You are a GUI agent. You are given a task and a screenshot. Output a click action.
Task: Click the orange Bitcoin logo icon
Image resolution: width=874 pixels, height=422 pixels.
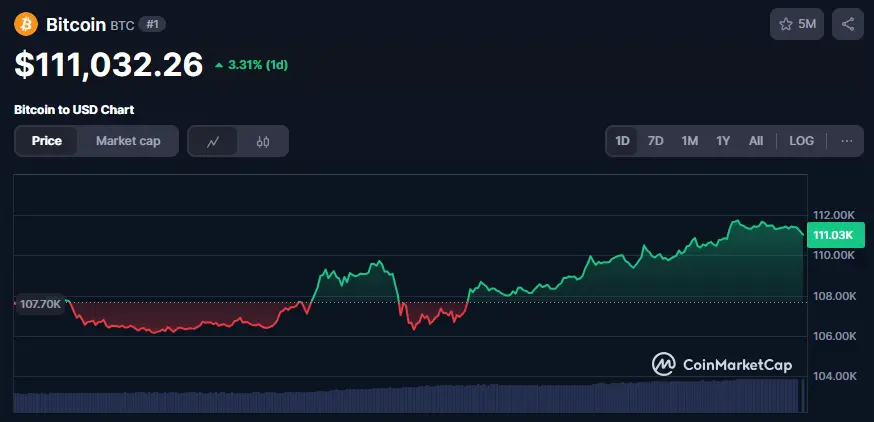point(26,25)
